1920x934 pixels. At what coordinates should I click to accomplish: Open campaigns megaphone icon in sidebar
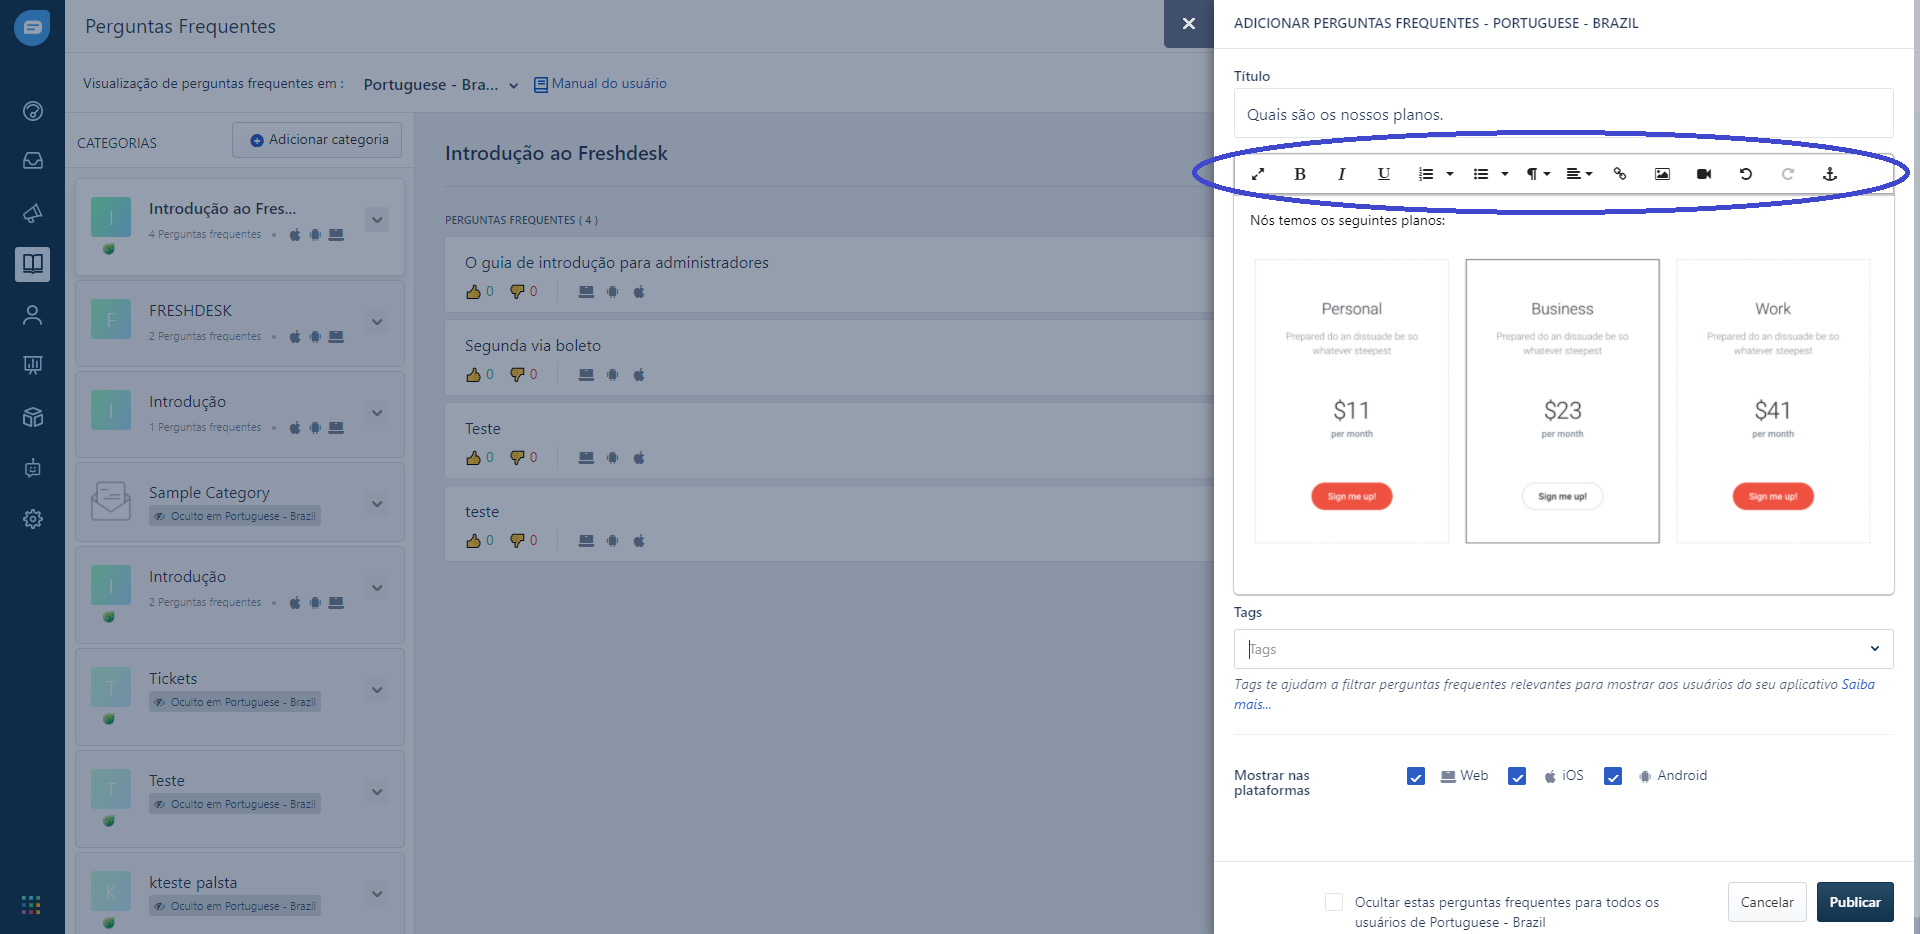pos(33,213)
